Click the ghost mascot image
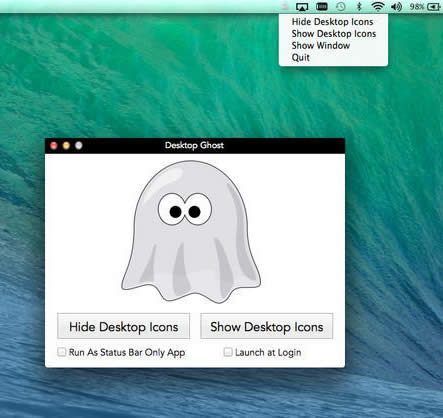This screenshot has height=418, width=443. click(x=191, y=232)
